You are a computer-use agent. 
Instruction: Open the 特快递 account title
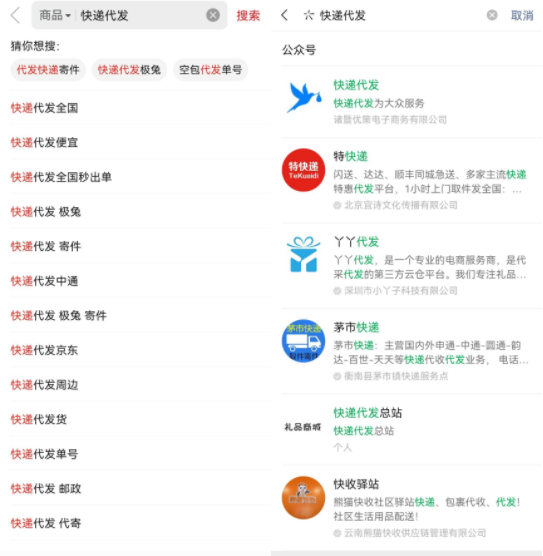point(350,156)
